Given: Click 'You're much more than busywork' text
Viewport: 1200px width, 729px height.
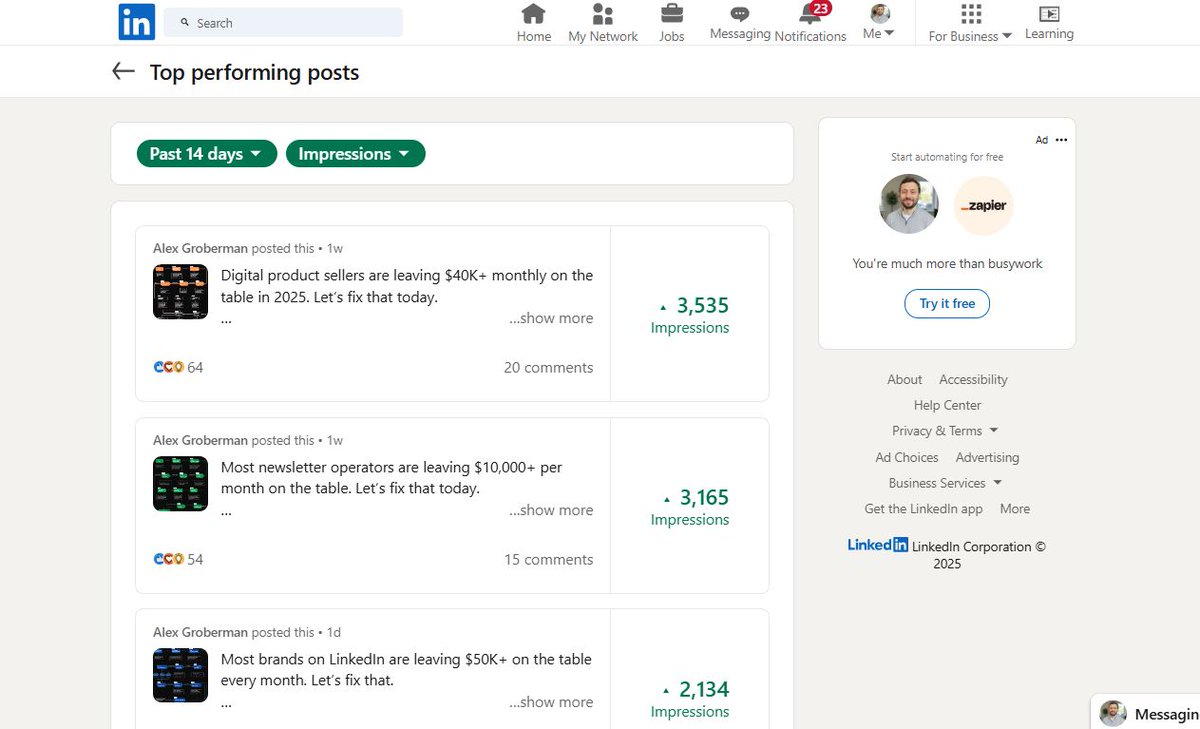Looking at the screenshot, I should pos(947,264).
